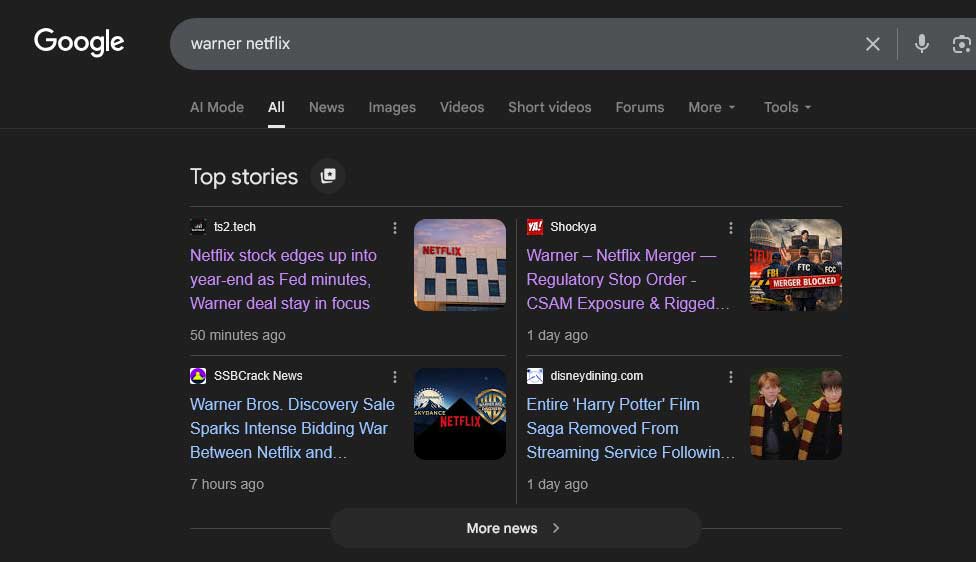Viewport: 976px width, 562px height.
Task: Open the News tab
Action: [326, 107]
